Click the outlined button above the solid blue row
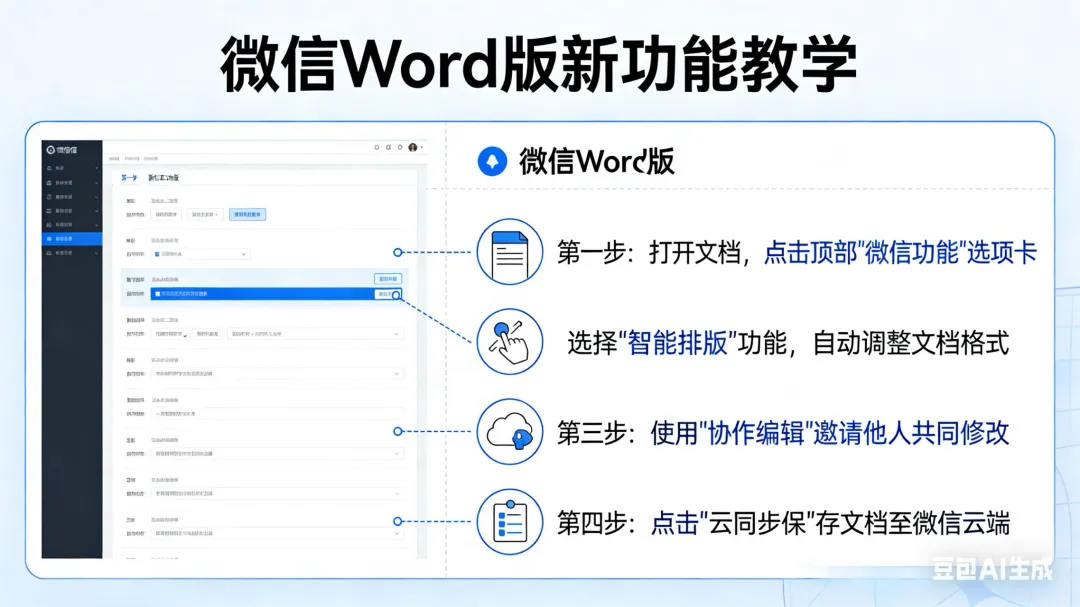1080x607 pixels. point(388,279)
